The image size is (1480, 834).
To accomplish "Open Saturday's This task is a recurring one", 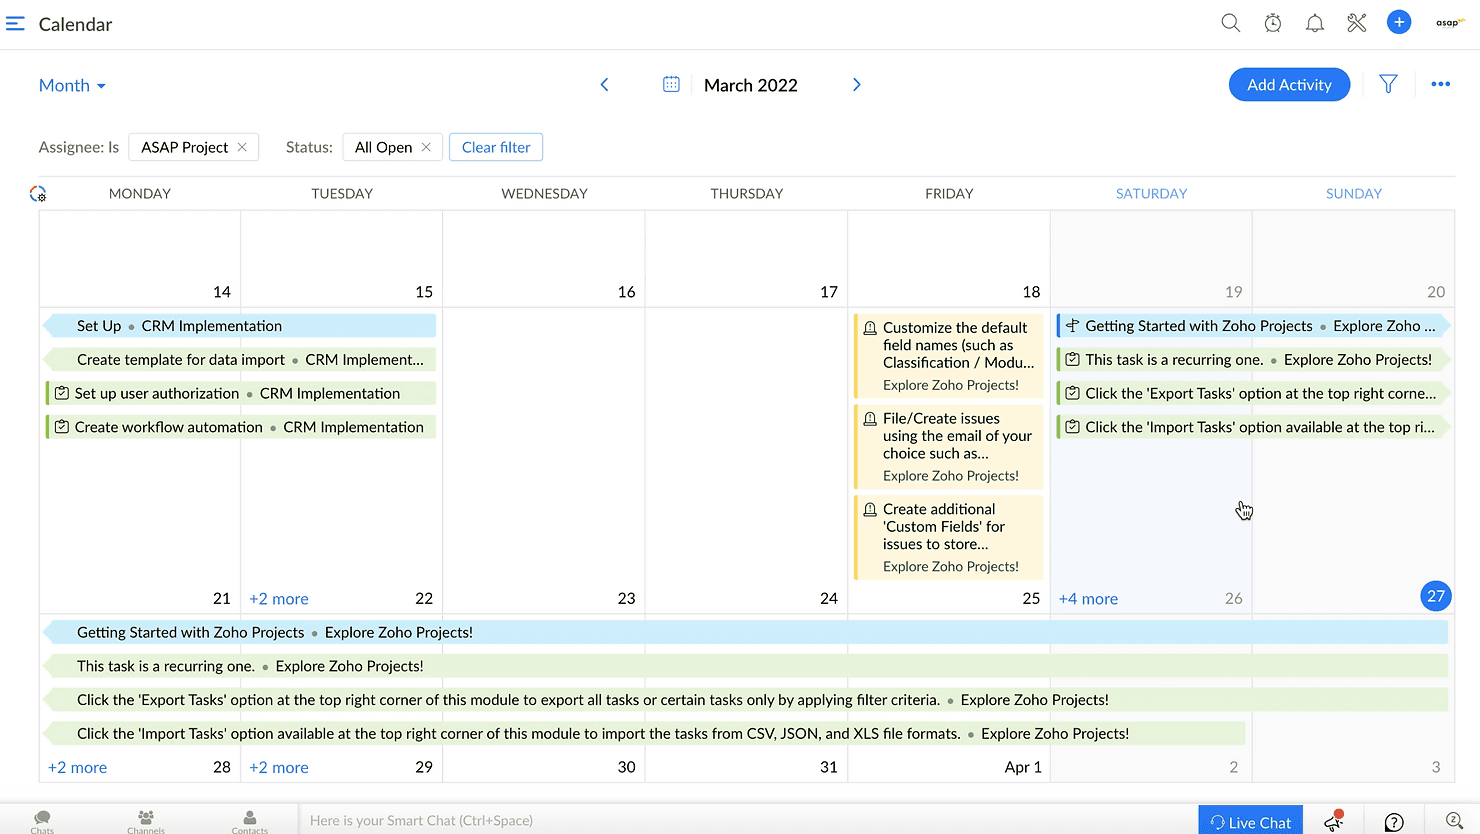I will click(x=1254, y=360).
